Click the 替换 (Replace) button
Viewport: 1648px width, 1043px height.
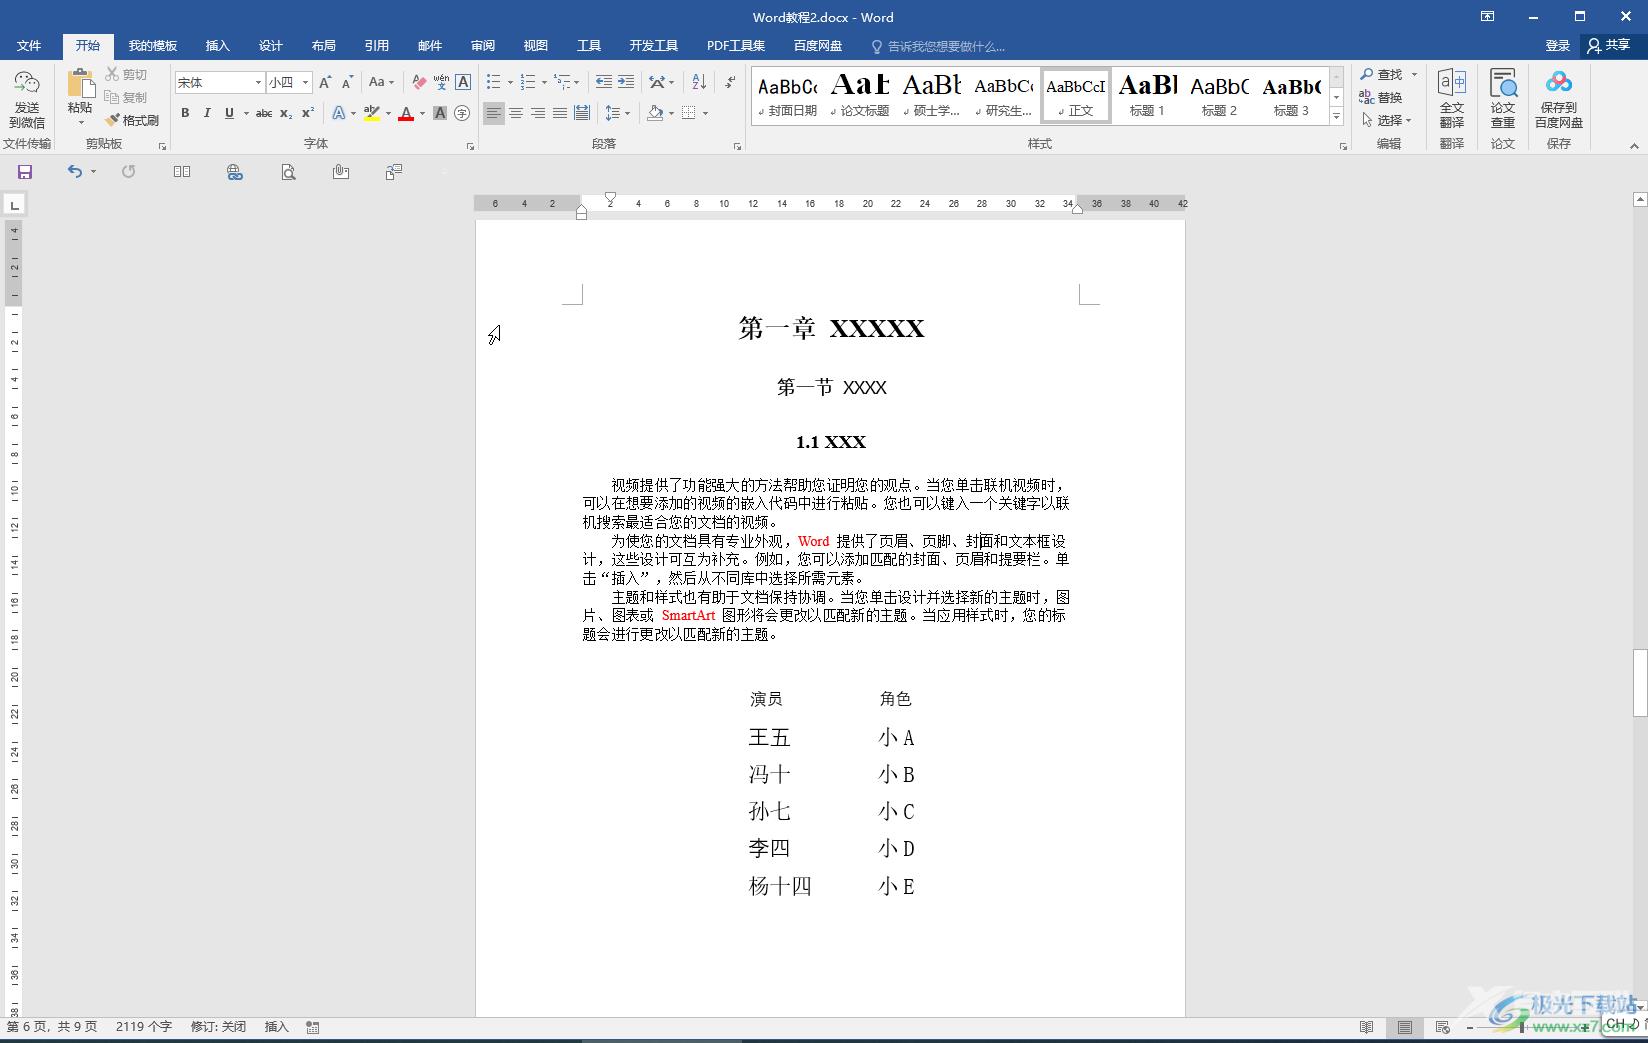click(1381, 97)
